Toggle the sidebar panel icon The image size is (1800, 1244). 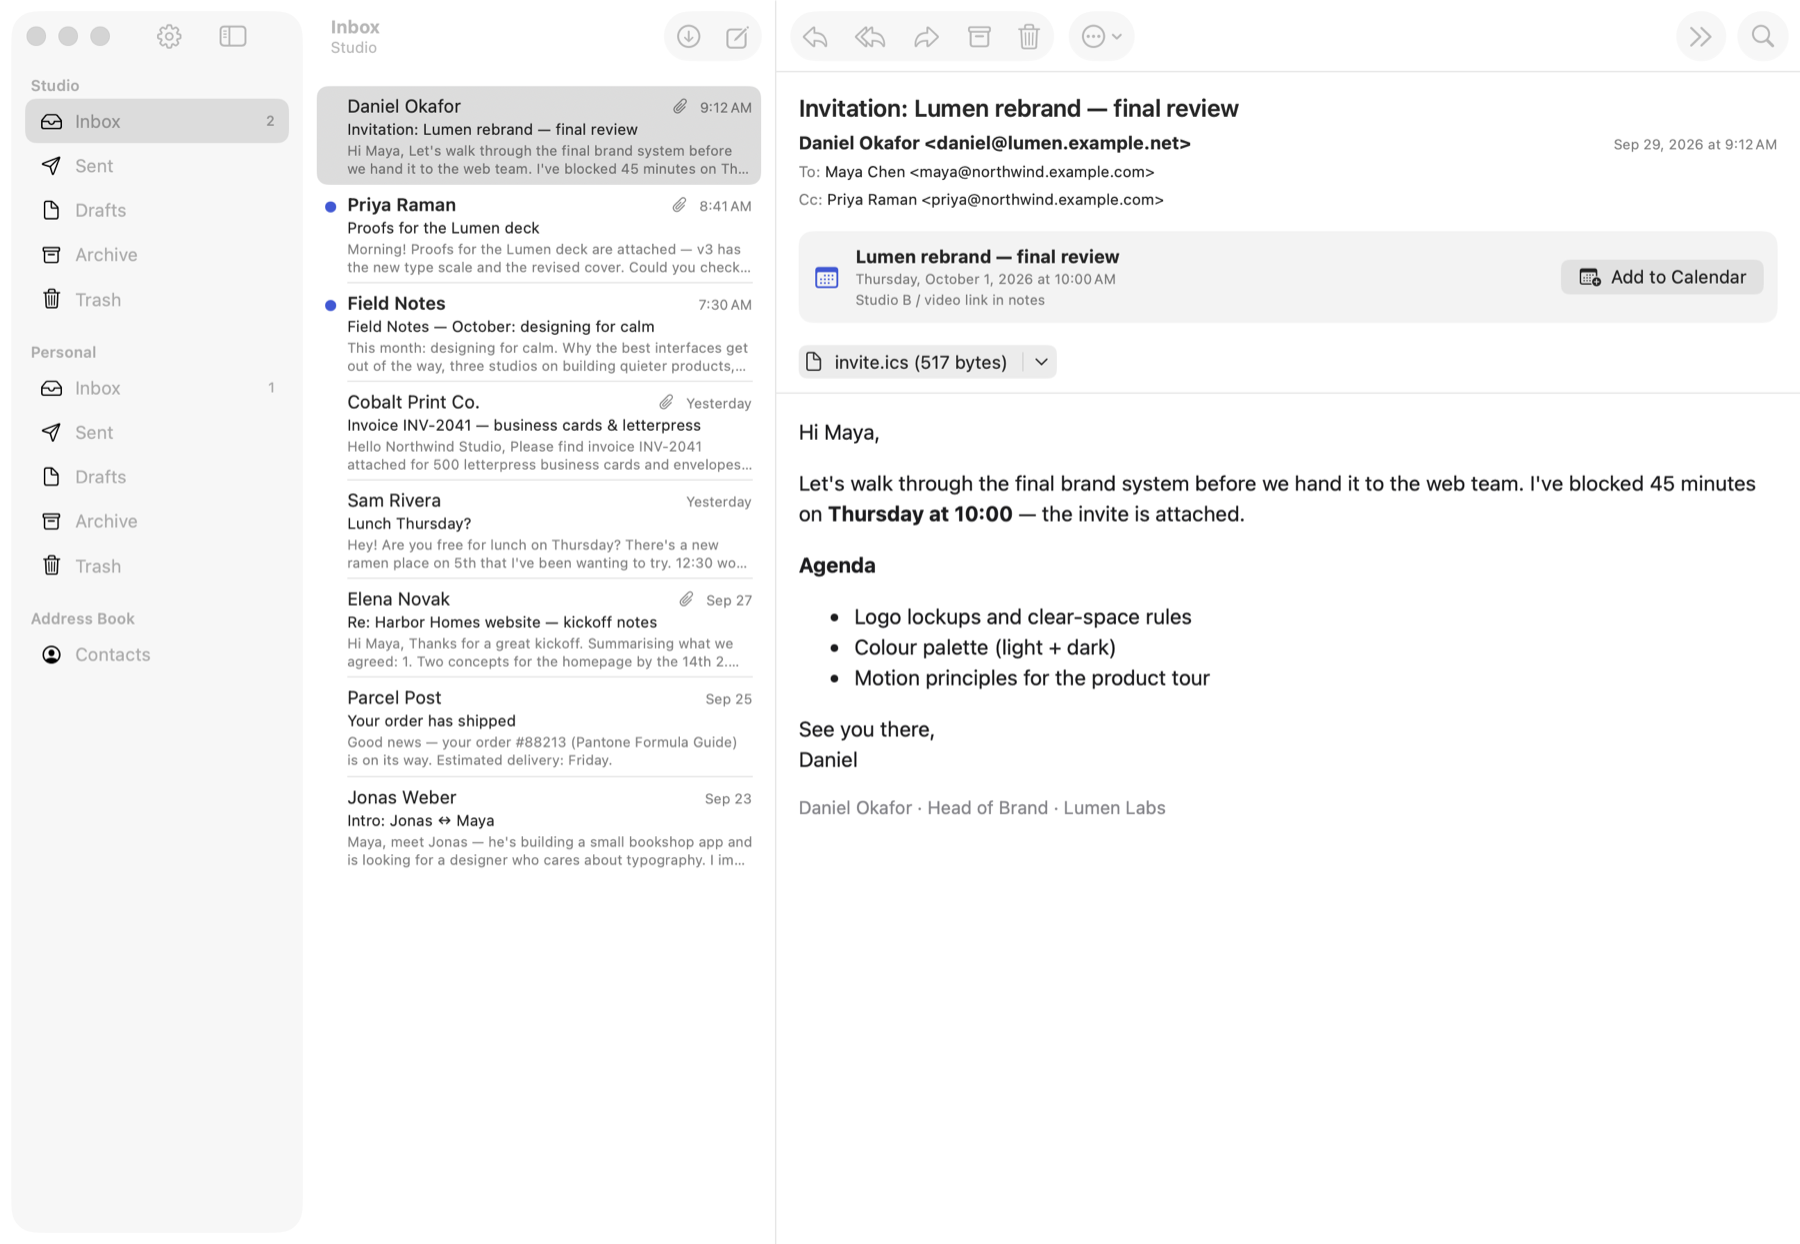point(233,37)
